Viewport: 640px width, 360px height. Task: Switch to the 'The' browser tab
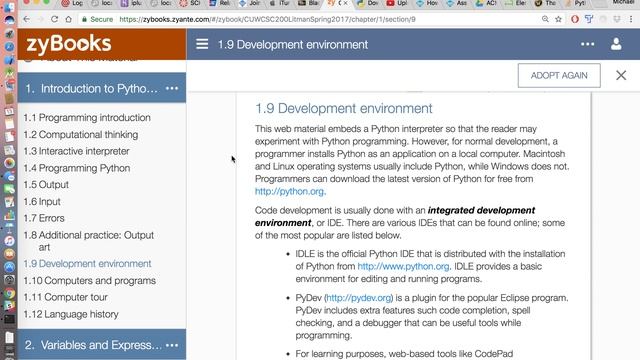click(x=545, y=3)
